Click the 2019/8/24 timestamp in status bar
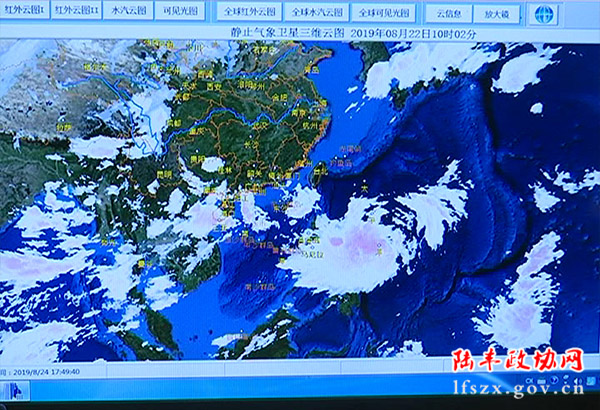This screenshot has height=410, width=600. click(46, 372)
